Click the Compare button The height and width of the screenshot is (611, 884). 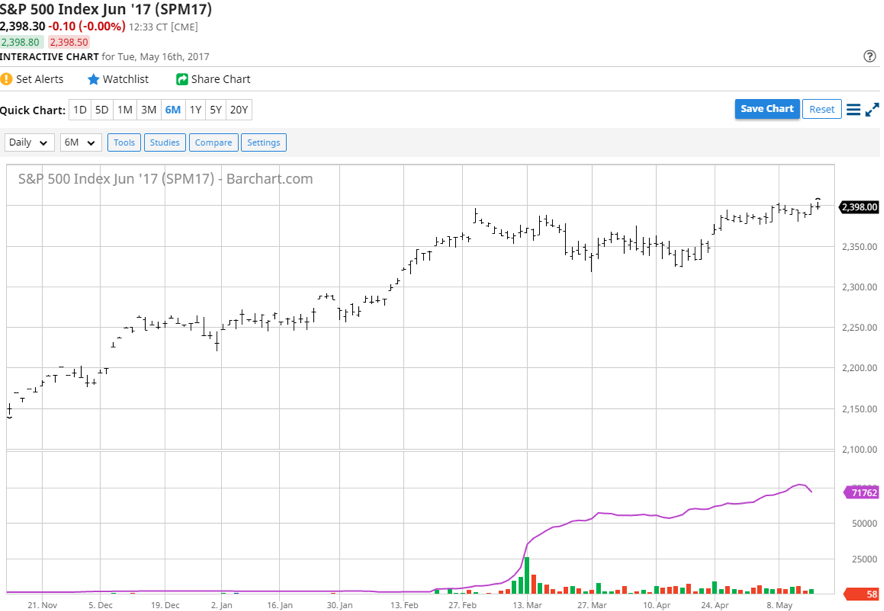click(214, 143)
